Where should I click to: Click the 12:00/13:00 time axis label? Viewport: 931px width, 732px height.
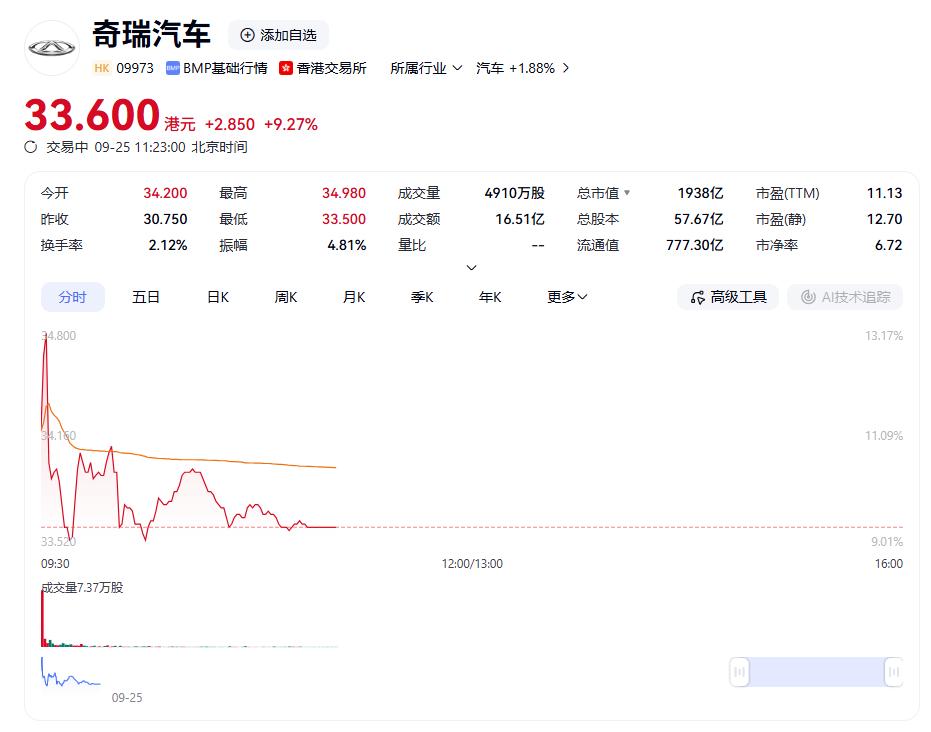[x=472, y=563]
